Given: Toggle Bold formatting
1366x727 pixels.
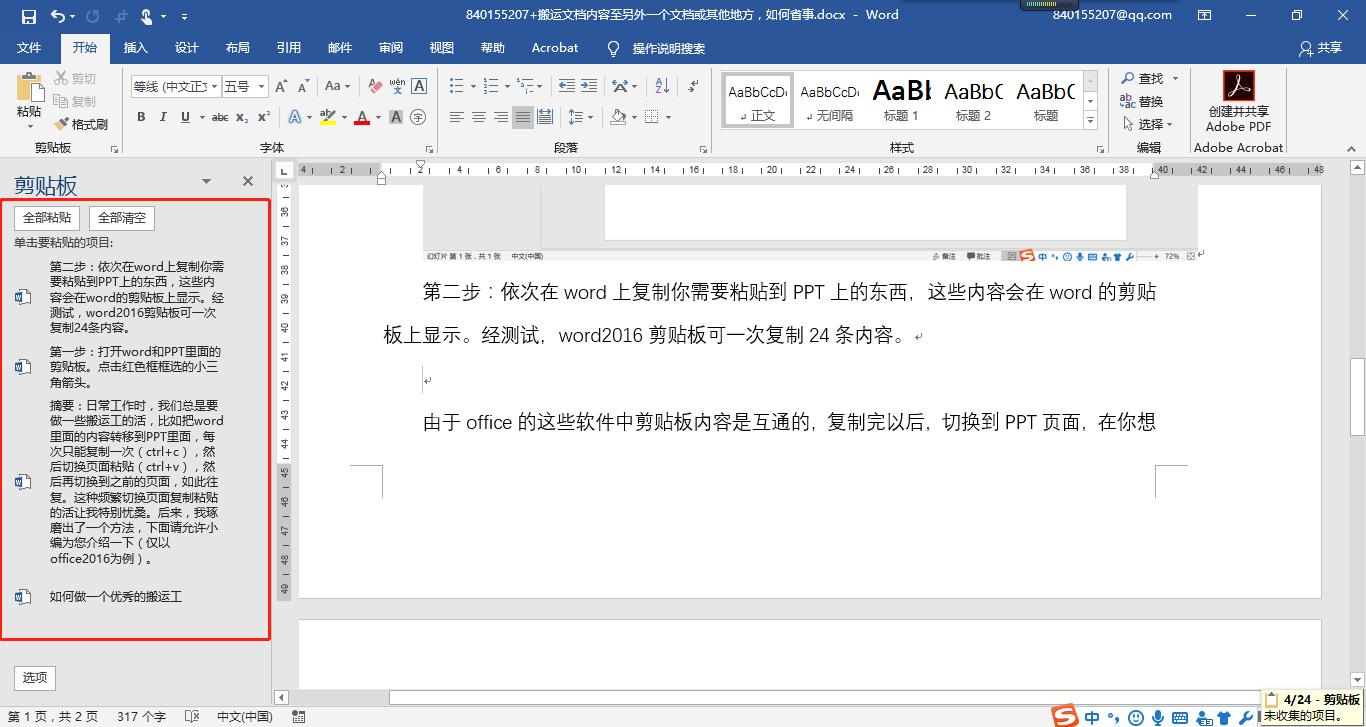Looking at the screenshot, I should 141,118.
